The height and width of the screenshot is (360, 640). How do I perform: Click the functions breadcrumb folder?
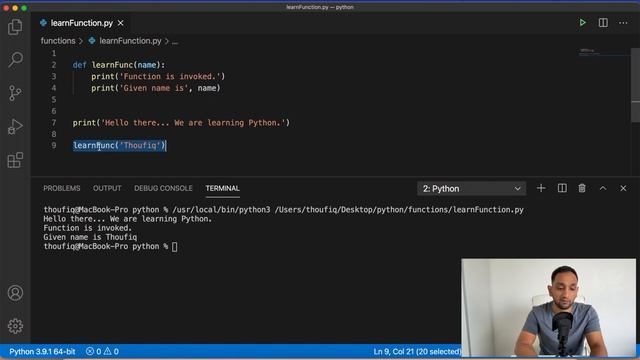click(58, 41)
